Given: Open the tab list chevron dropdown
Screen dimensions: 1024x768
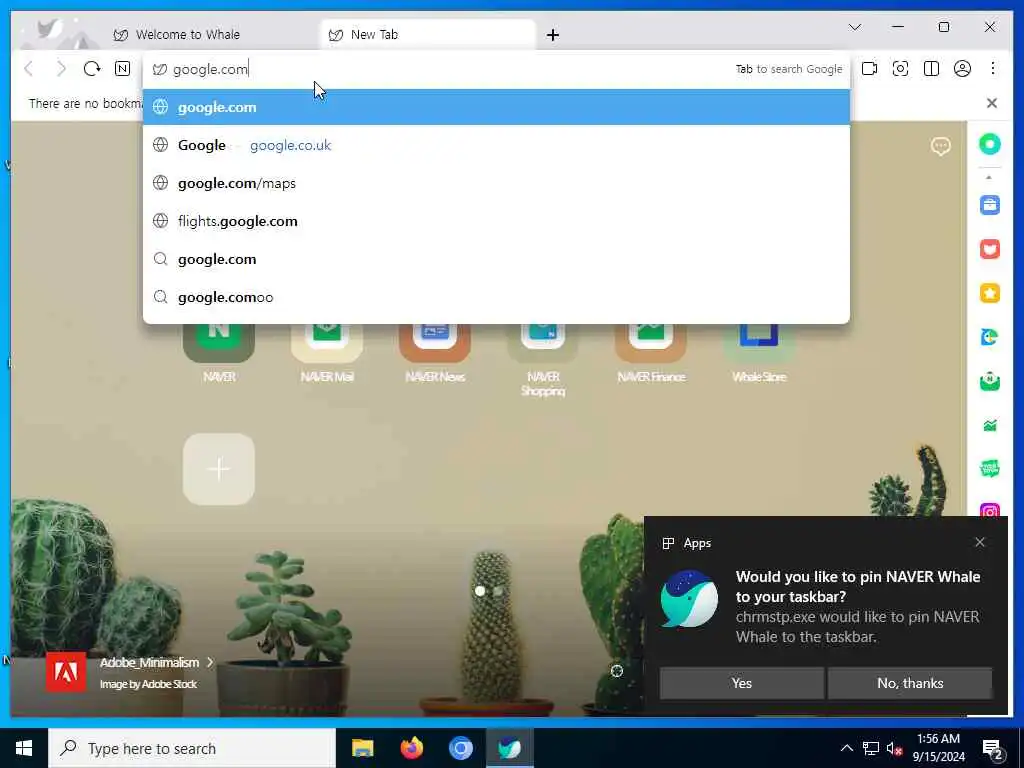Looking at the screenshot, I should [855, 27].
